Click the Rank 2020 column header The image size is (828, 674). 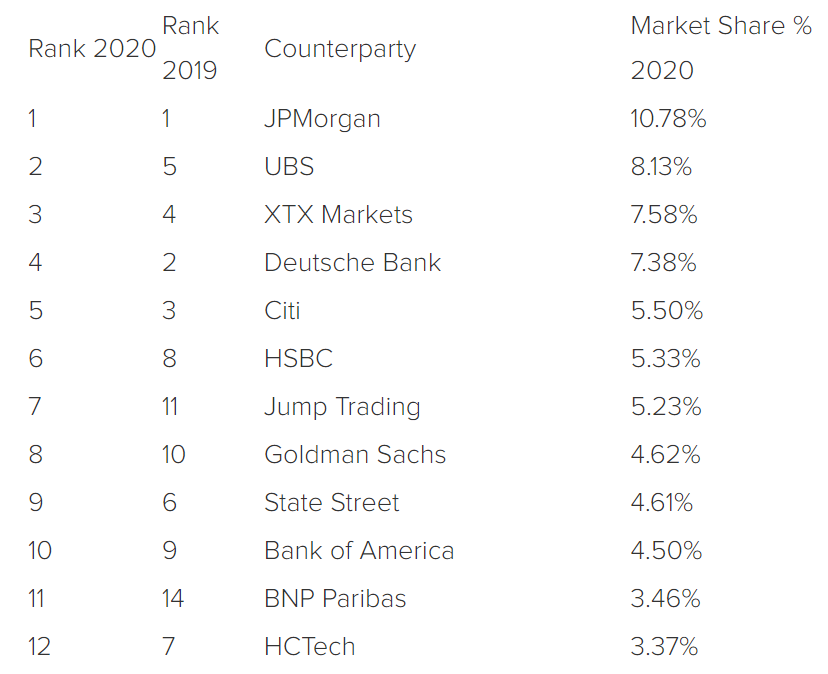tap(92, 49)
